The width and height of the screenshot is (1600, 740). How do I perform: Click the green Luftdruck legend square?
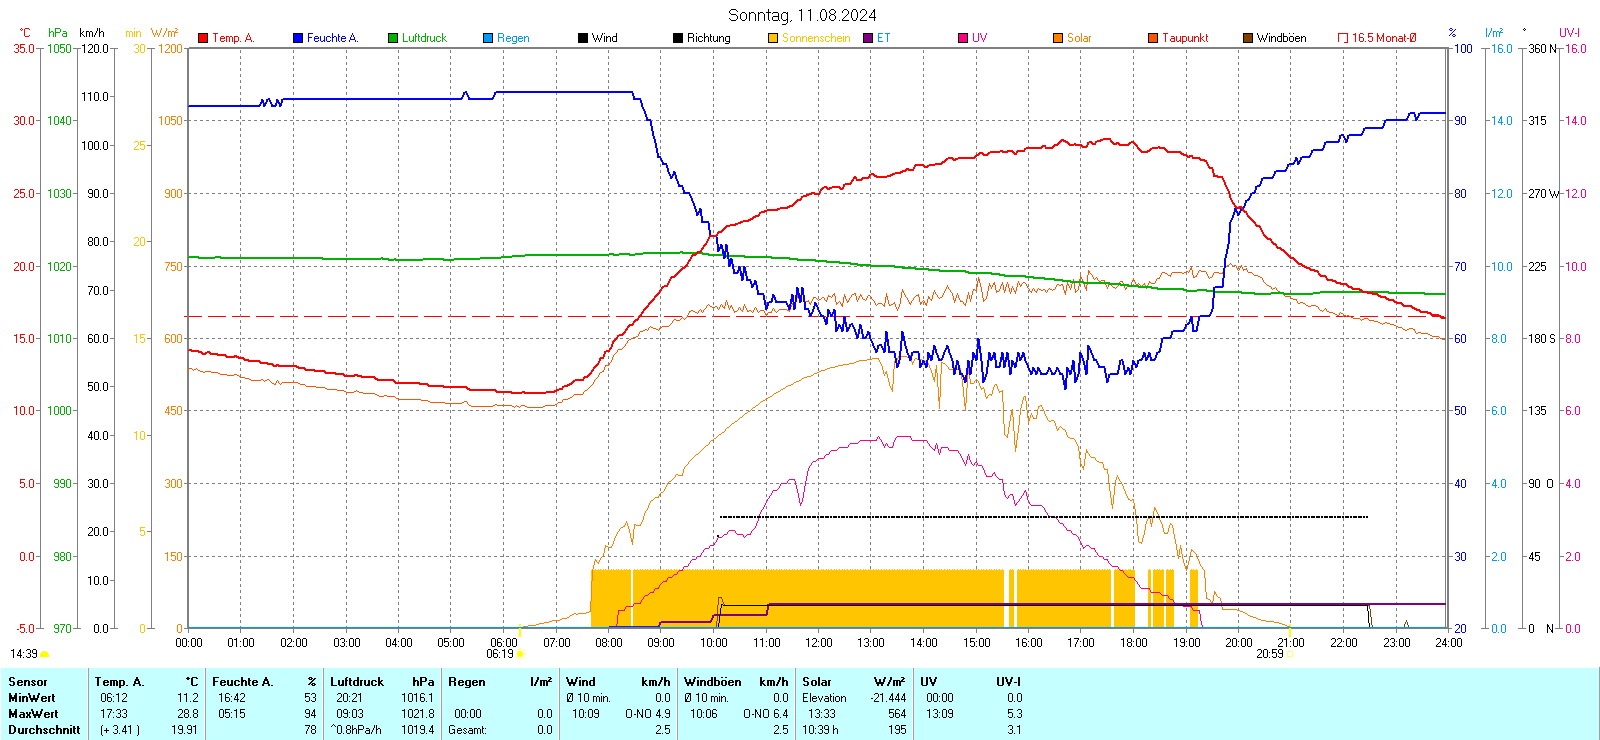pyautogui.click(x=393, y=38)
